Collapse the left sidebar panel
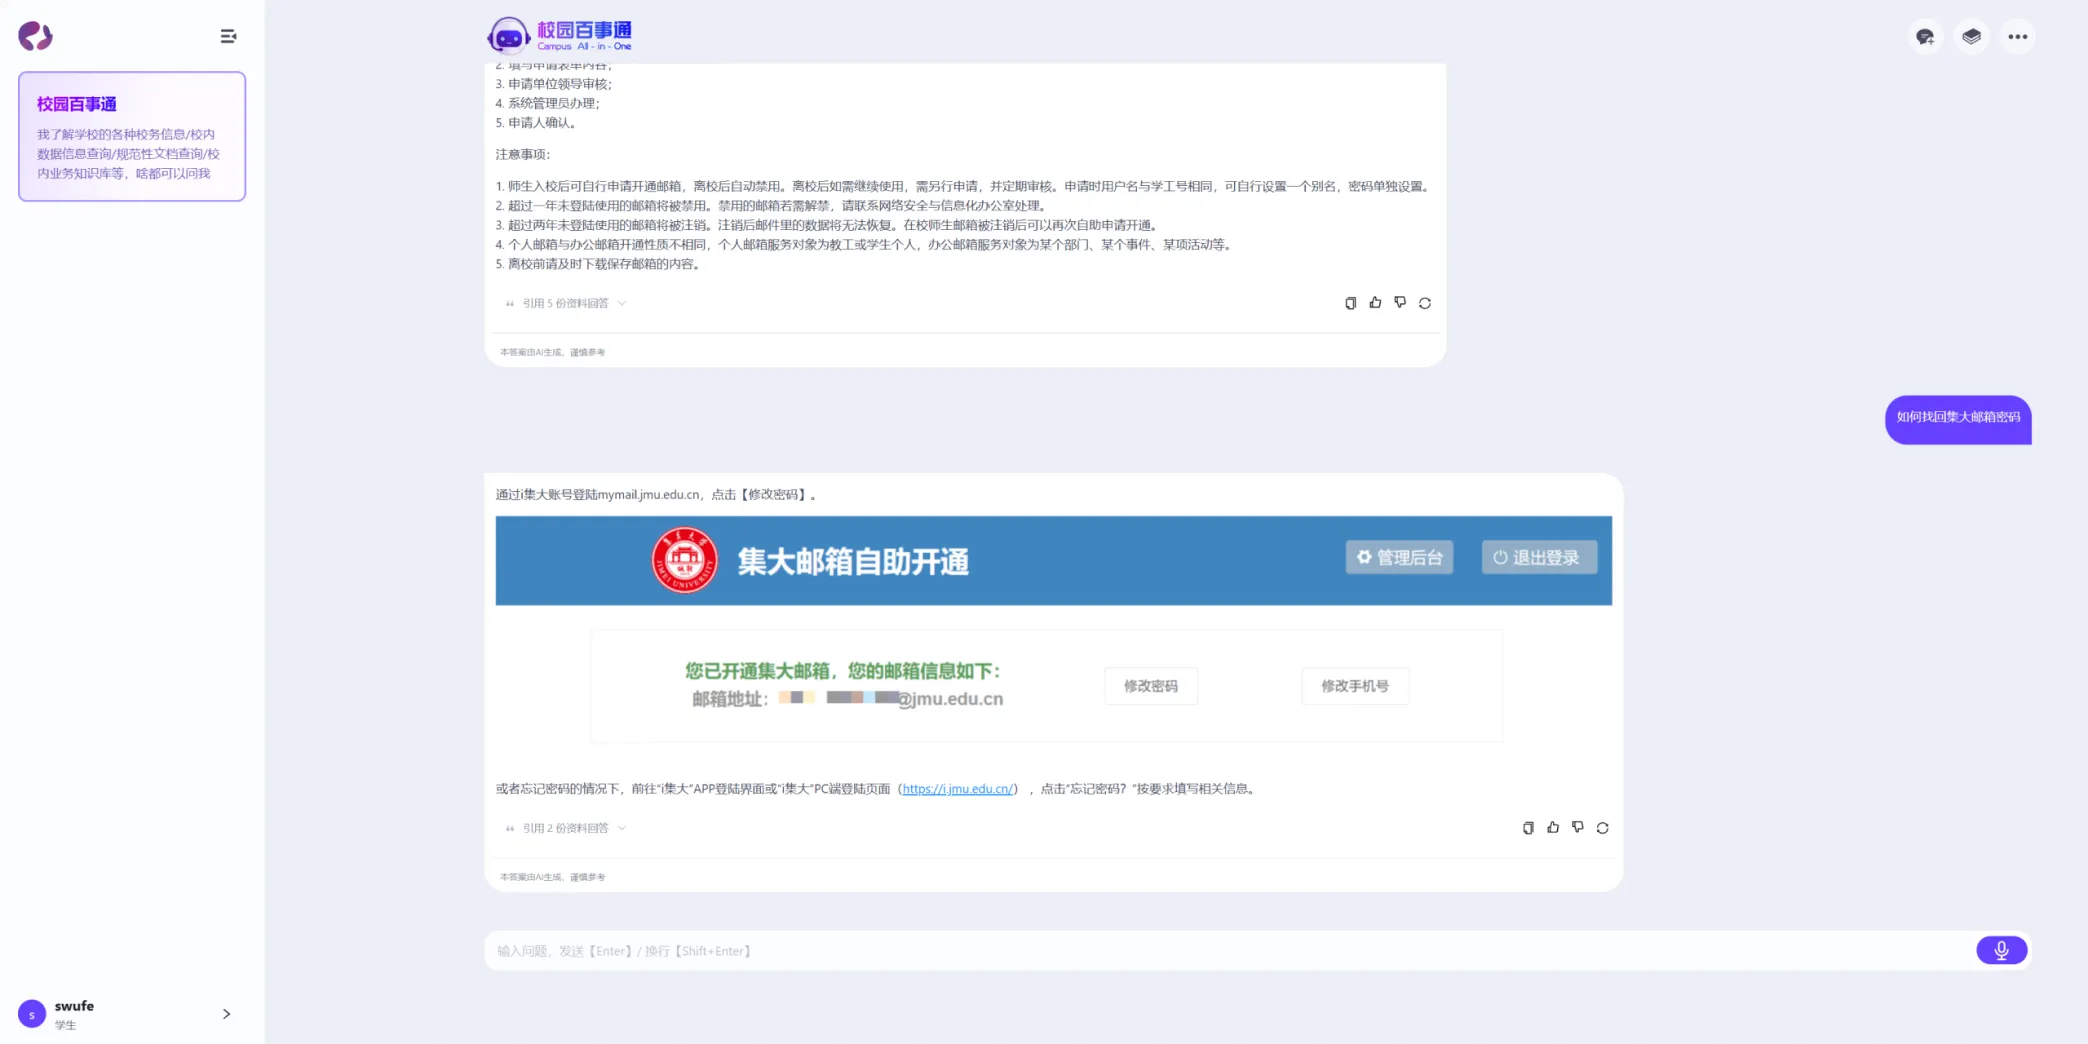This screenshot has width=2088, height=1044. 228,37
